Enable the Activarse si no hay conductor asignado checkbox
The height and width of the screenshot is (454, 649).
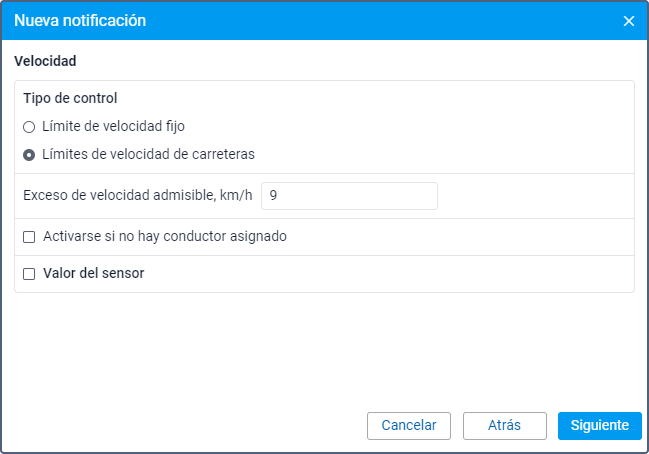tap(29, 237)
